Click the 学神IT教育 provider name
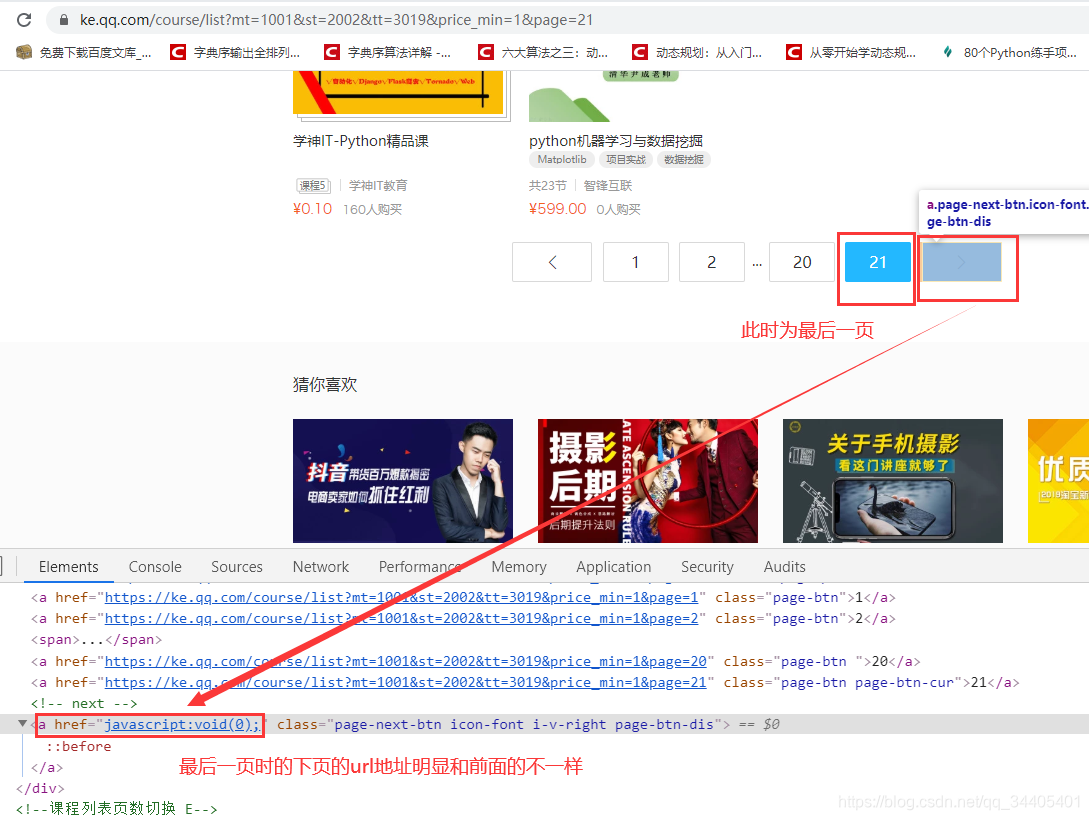 378,185
